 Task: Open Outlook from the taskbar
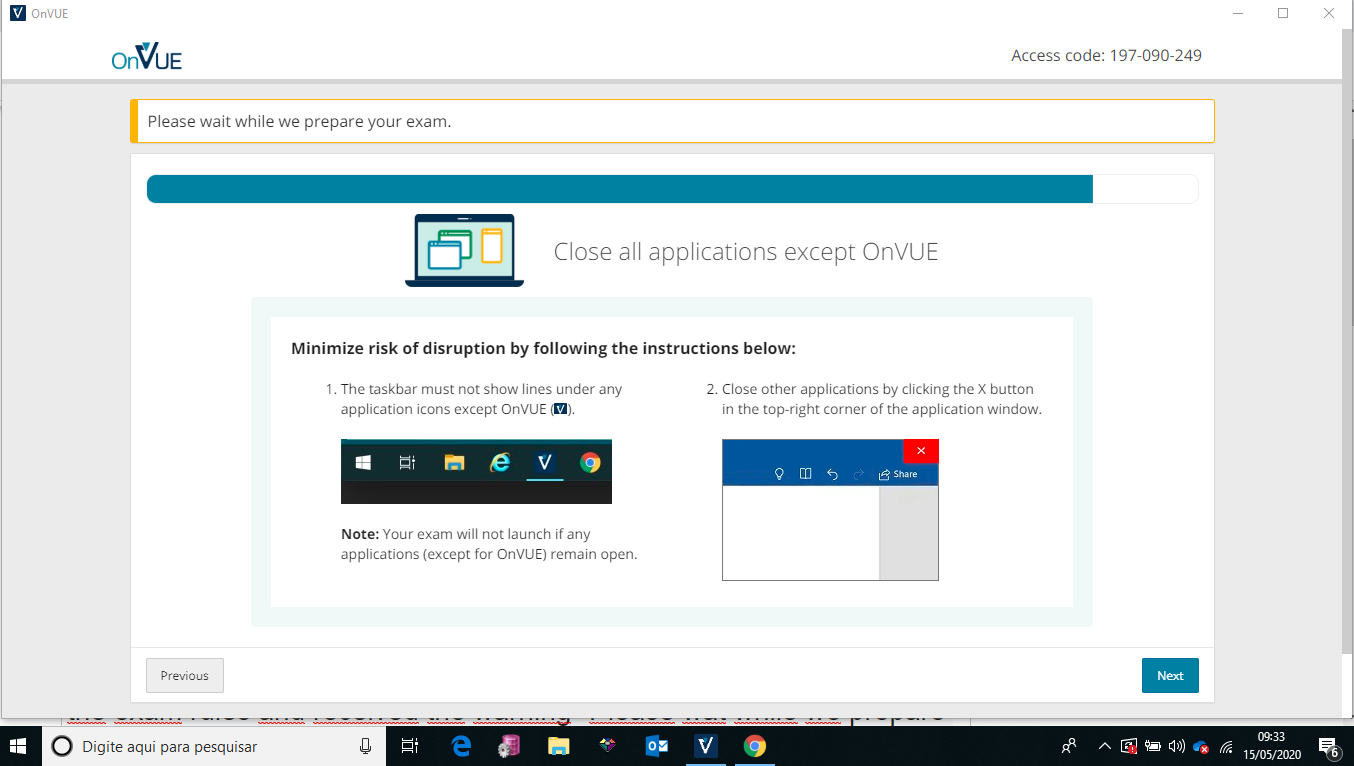tap(657, 746)
